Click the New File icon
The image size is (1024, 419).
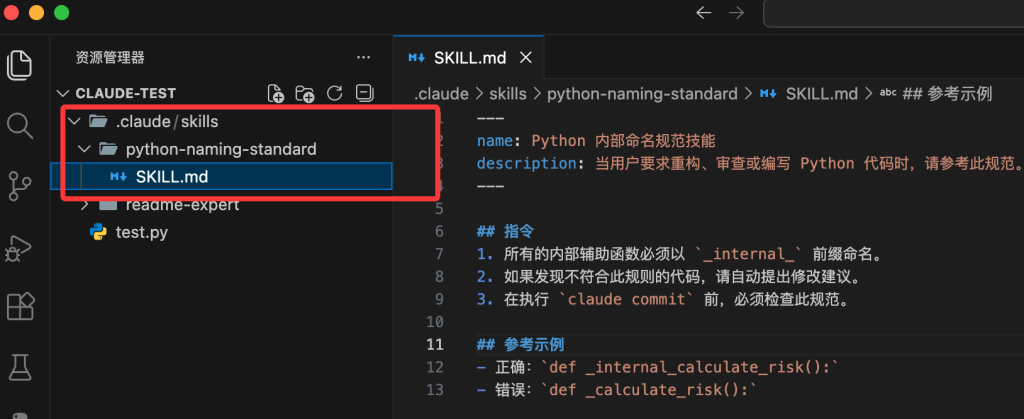276,93
